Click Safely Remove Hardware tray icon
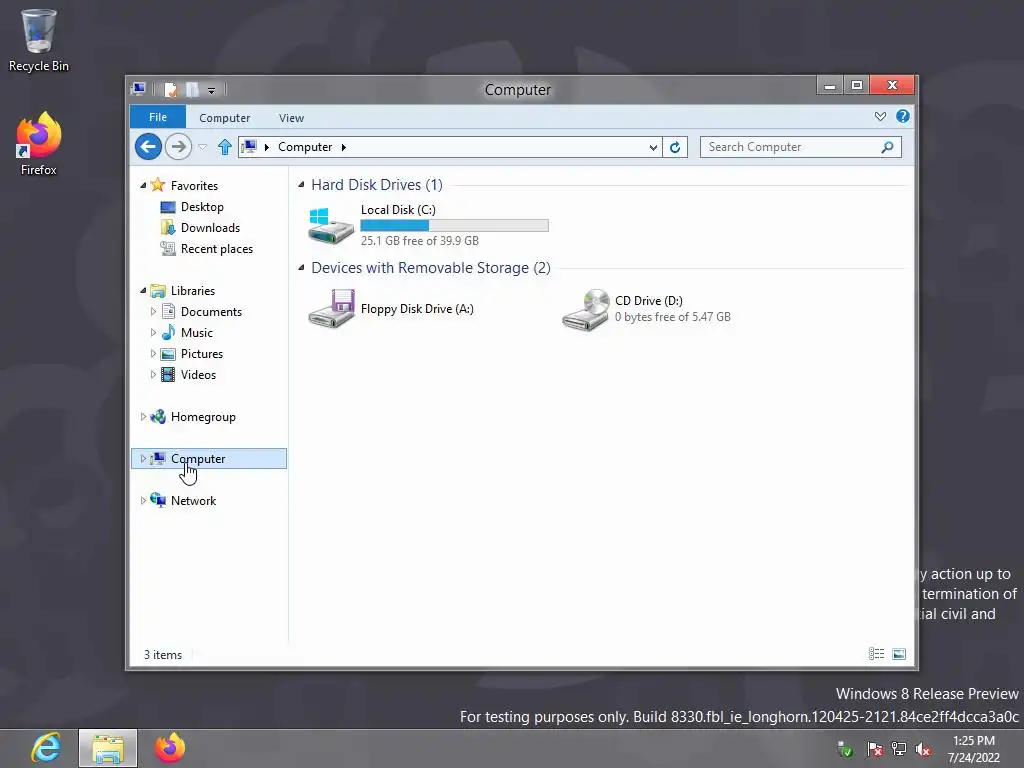Viewport: 1024px width, 768px height. (845, 749)
